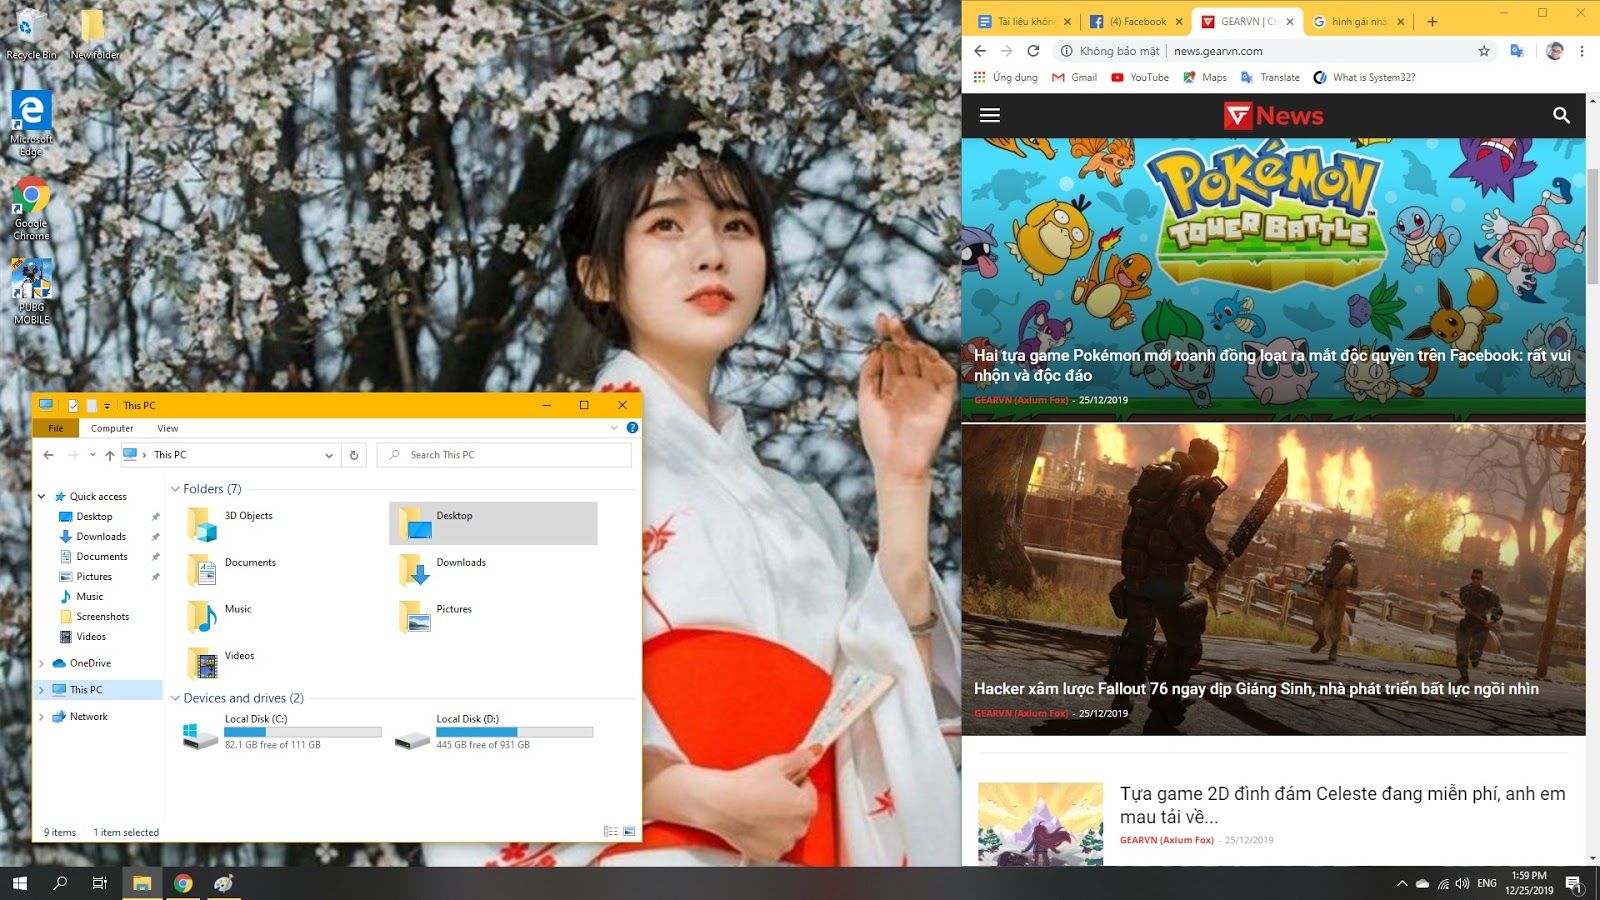Open Chrome three-dot menu
1600x900 pixels.
click(1582, 51)
